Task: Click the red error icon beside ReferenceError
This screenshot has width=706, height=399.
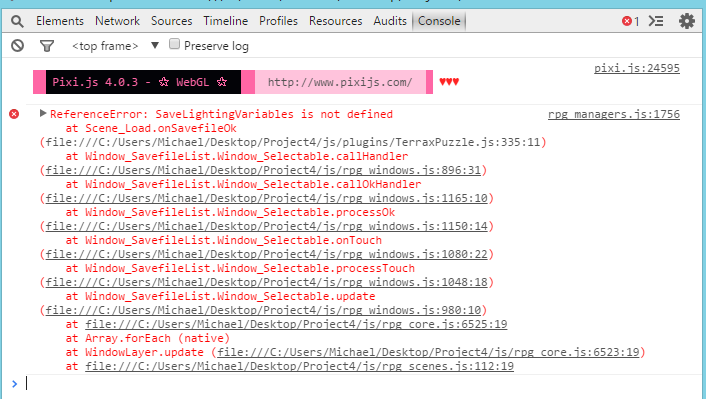Action: (x=14, y=114)
